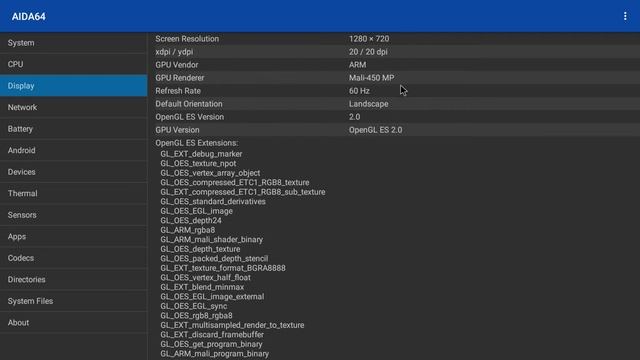This screenshot has width=640, height=360.
Task: Select the GL_ARM_mali_program_binary extension
Action: [214, 354]
